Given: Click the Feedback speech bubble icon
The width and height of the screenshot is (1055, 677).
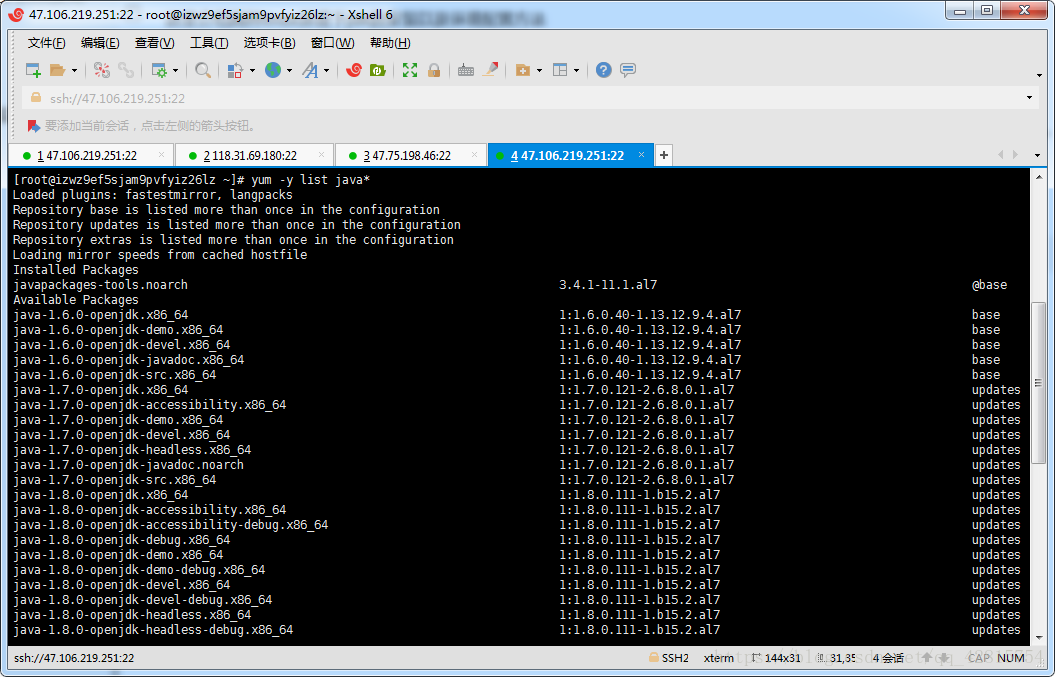Looking at the screenshot, I should point(628,70).
